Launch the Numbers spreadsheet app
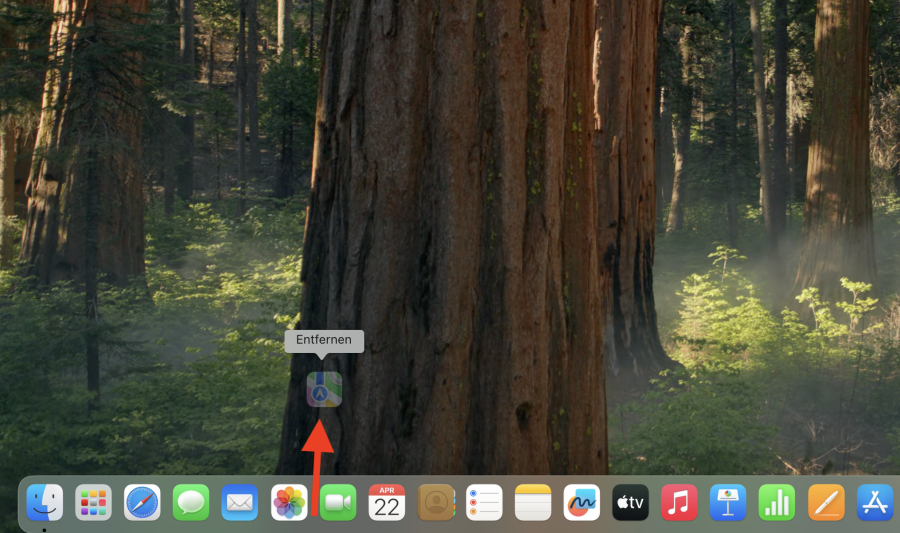The width and height of the screenshot is (900, 533). (x=777, y=502)
